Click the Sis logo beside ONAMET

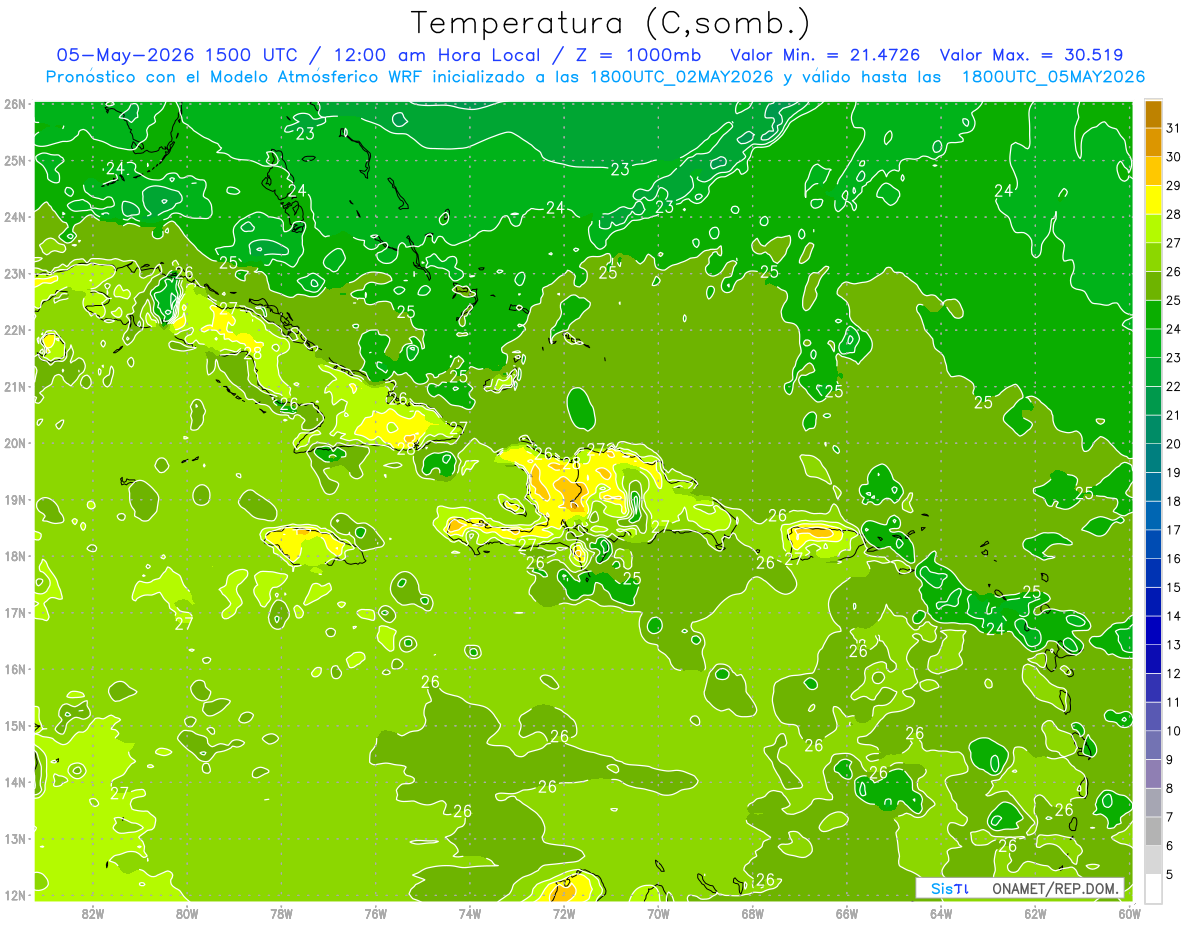950,888
